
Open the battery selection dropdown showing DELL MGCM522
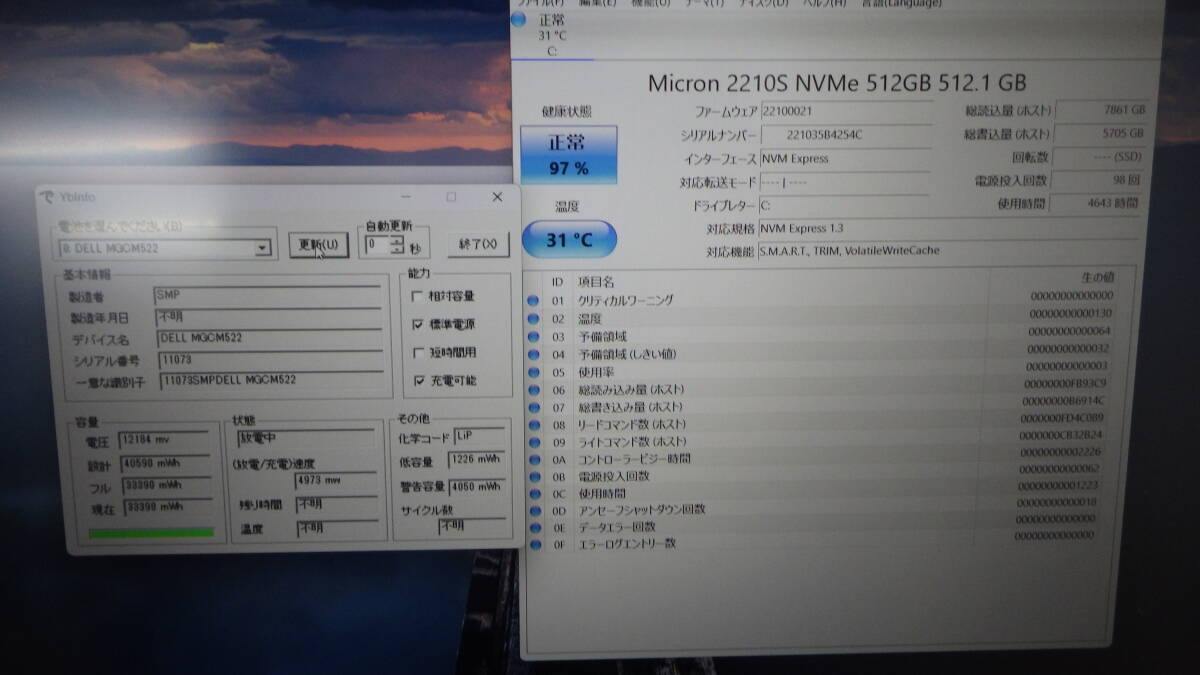(x=263, y=248)
